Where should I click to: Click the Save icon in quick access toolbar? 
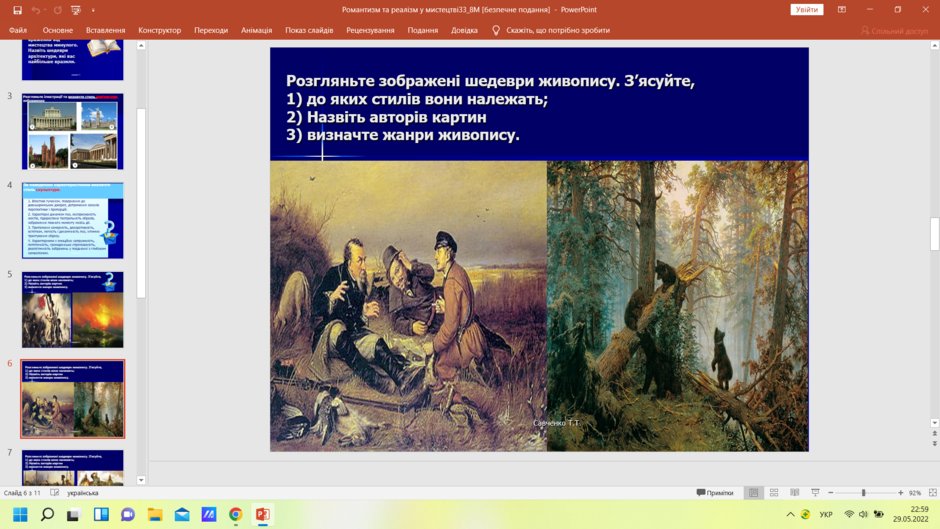[17, 10]
